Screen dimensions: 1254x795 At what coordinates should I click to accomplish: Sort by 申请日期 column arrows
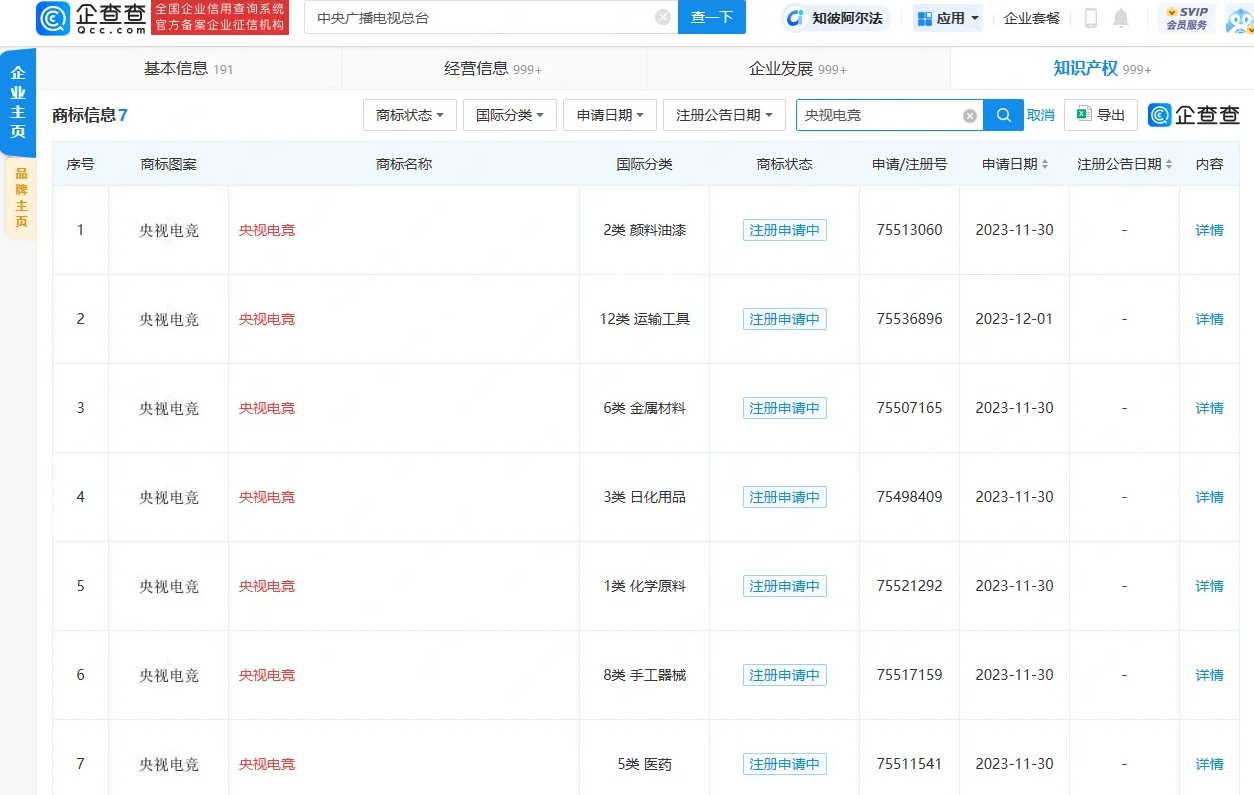[x=1045, y=164]
